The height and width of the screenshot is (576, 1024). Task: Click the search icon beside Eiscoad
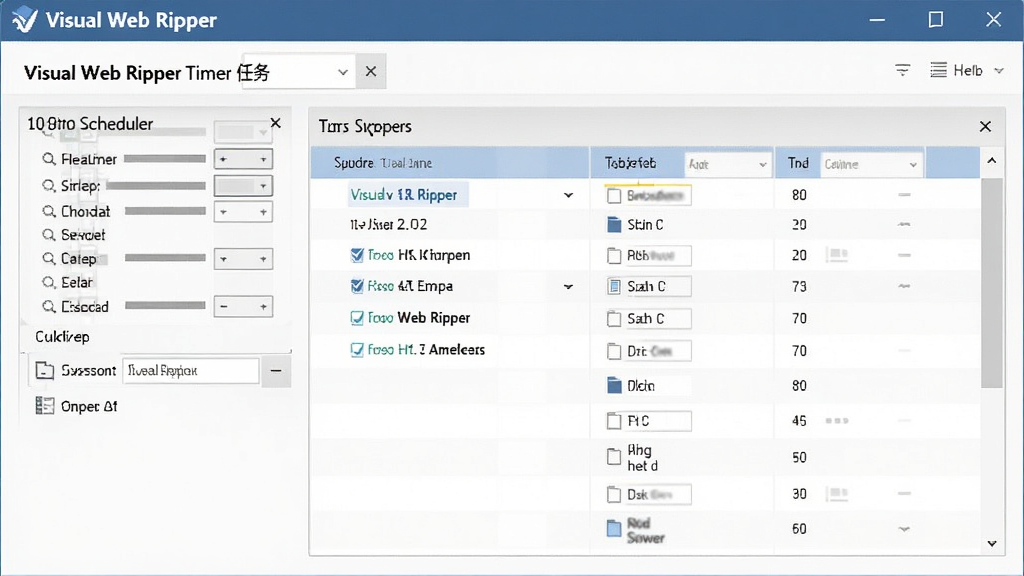tap(49, 307)
